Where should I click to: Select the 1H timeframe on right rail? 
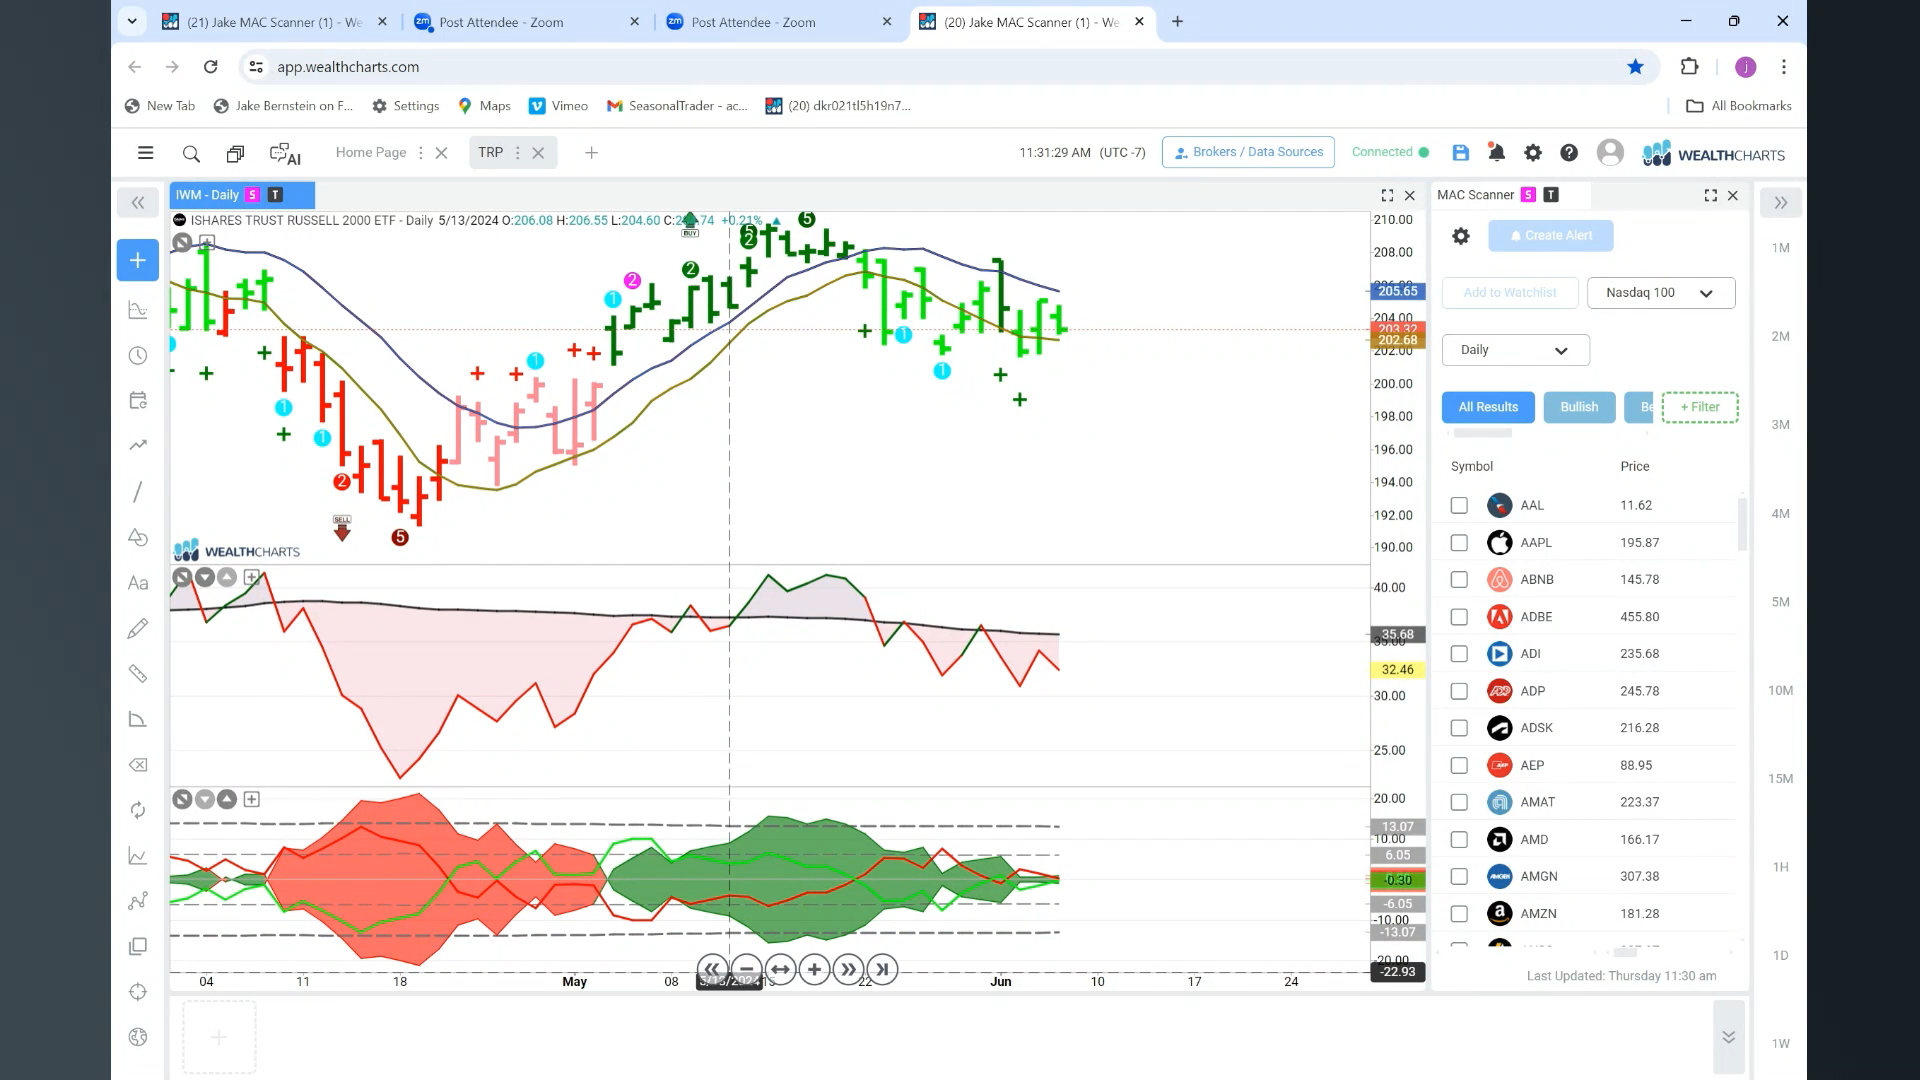click(1780, 867)
